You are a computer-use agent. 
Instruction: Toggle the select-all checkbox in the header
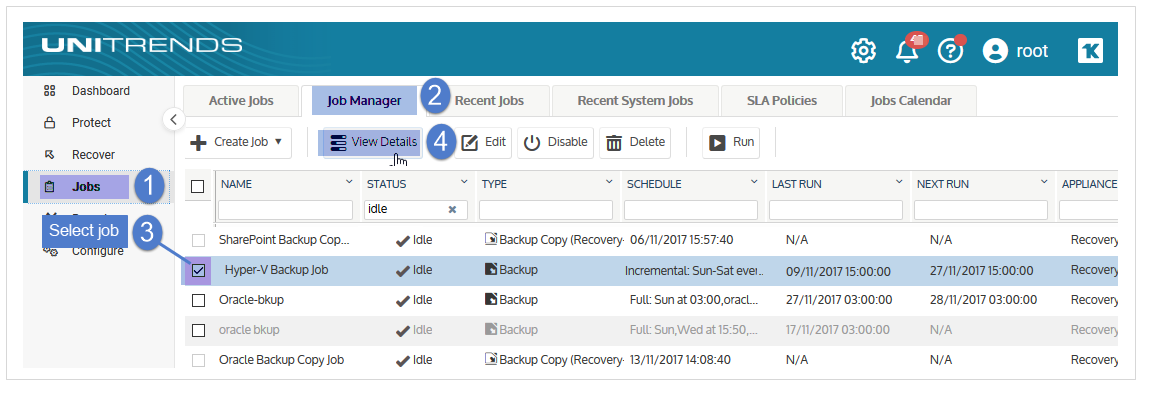pyautogui.click(x=198, y=187)
